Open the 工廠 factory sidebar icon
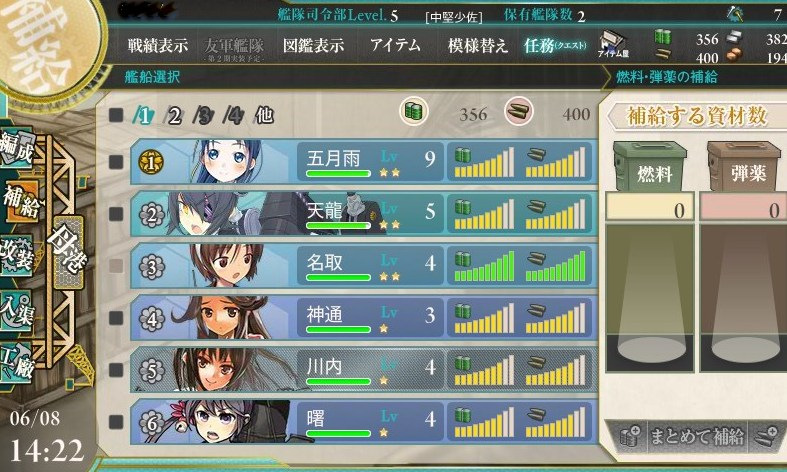Viewport: 787px width, 472px height. point(17,363)
